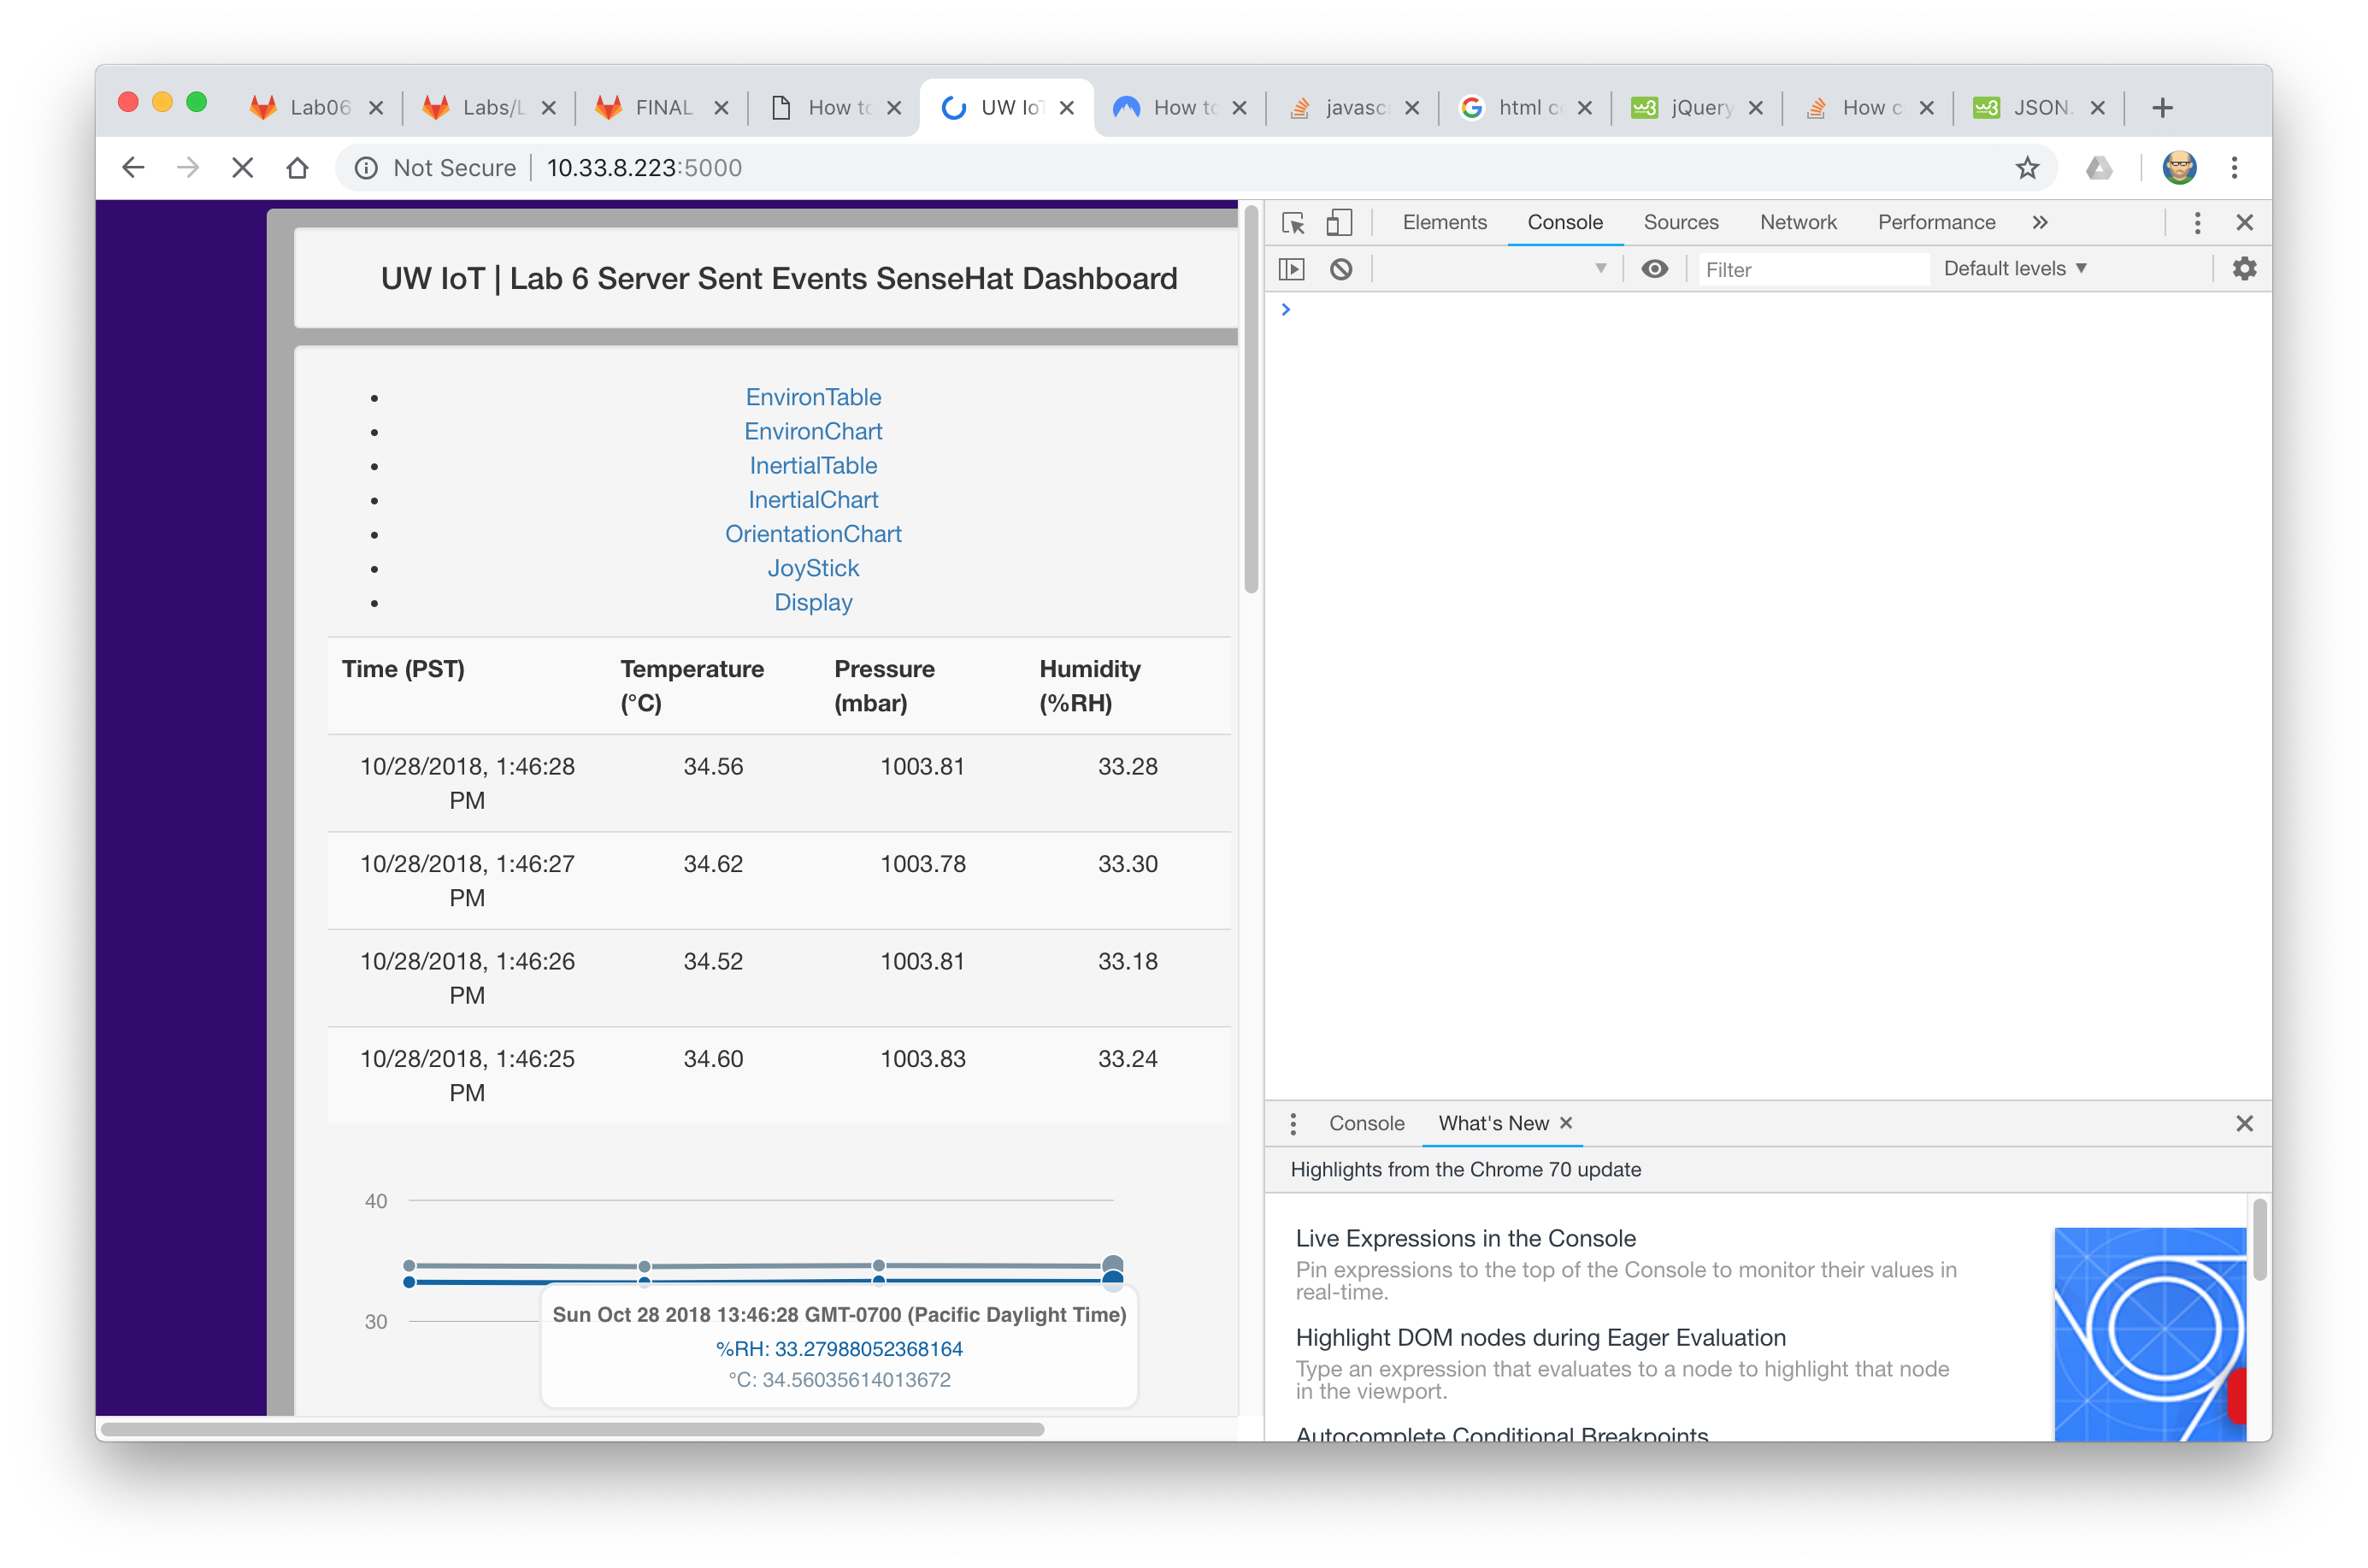Select the Elements tab in DevTools
Viewport: 2368px width, 1568px height.
pos(1444,222)
